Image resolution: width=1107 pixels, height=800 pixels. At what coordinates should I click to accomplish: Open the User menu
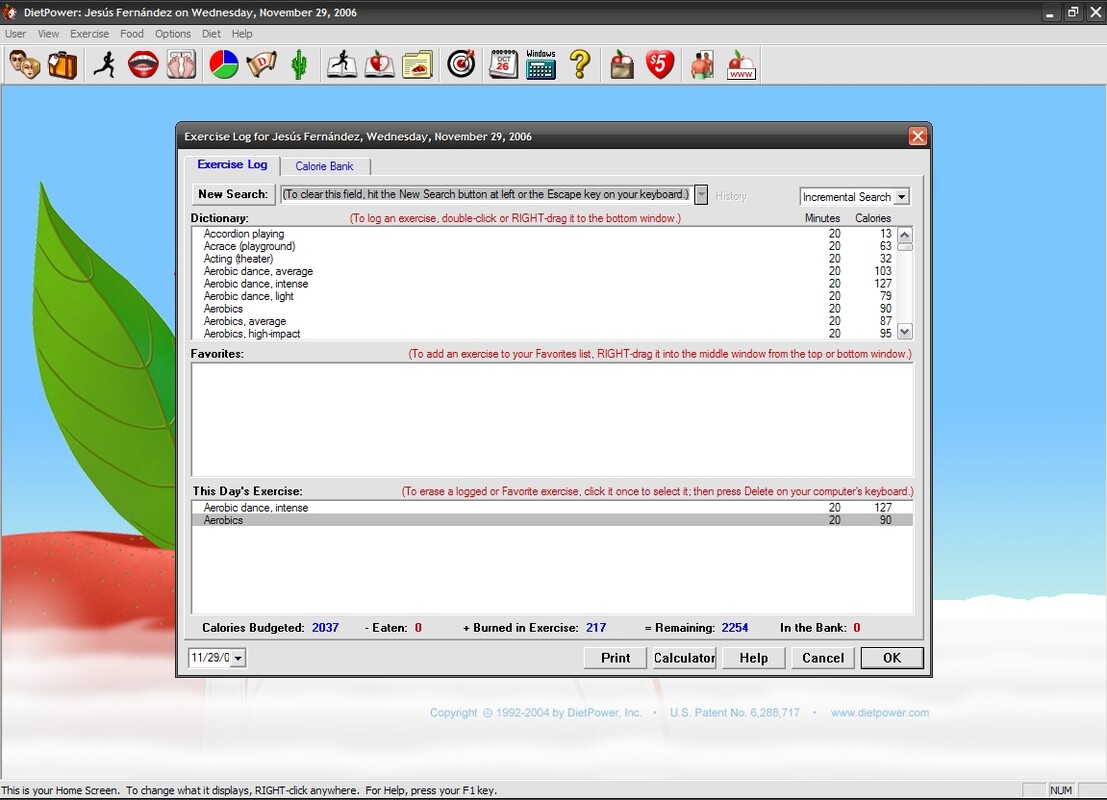tap(15, 34)
